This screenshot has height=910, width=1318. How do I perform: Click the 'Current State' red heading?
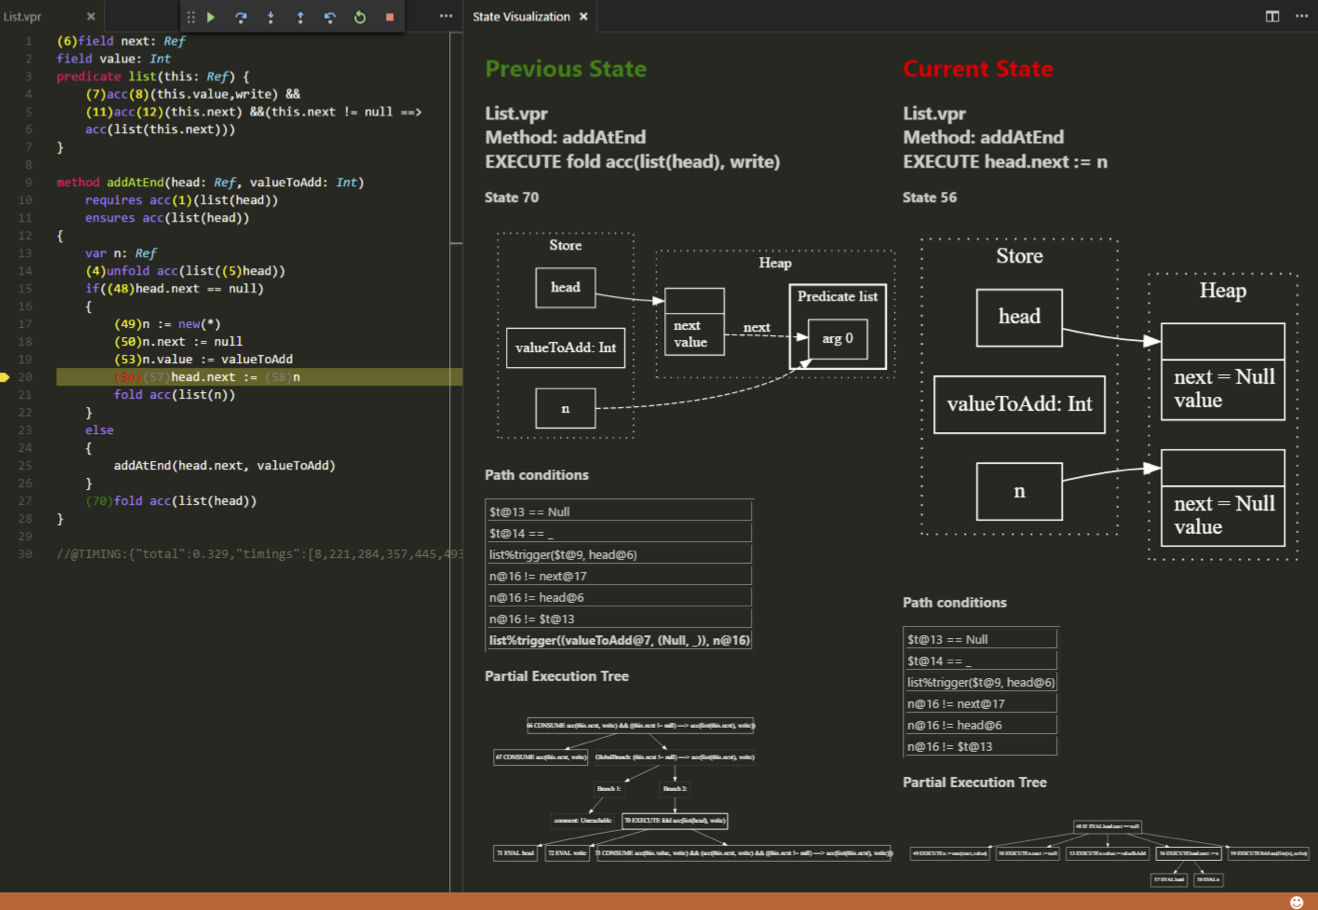978,69
